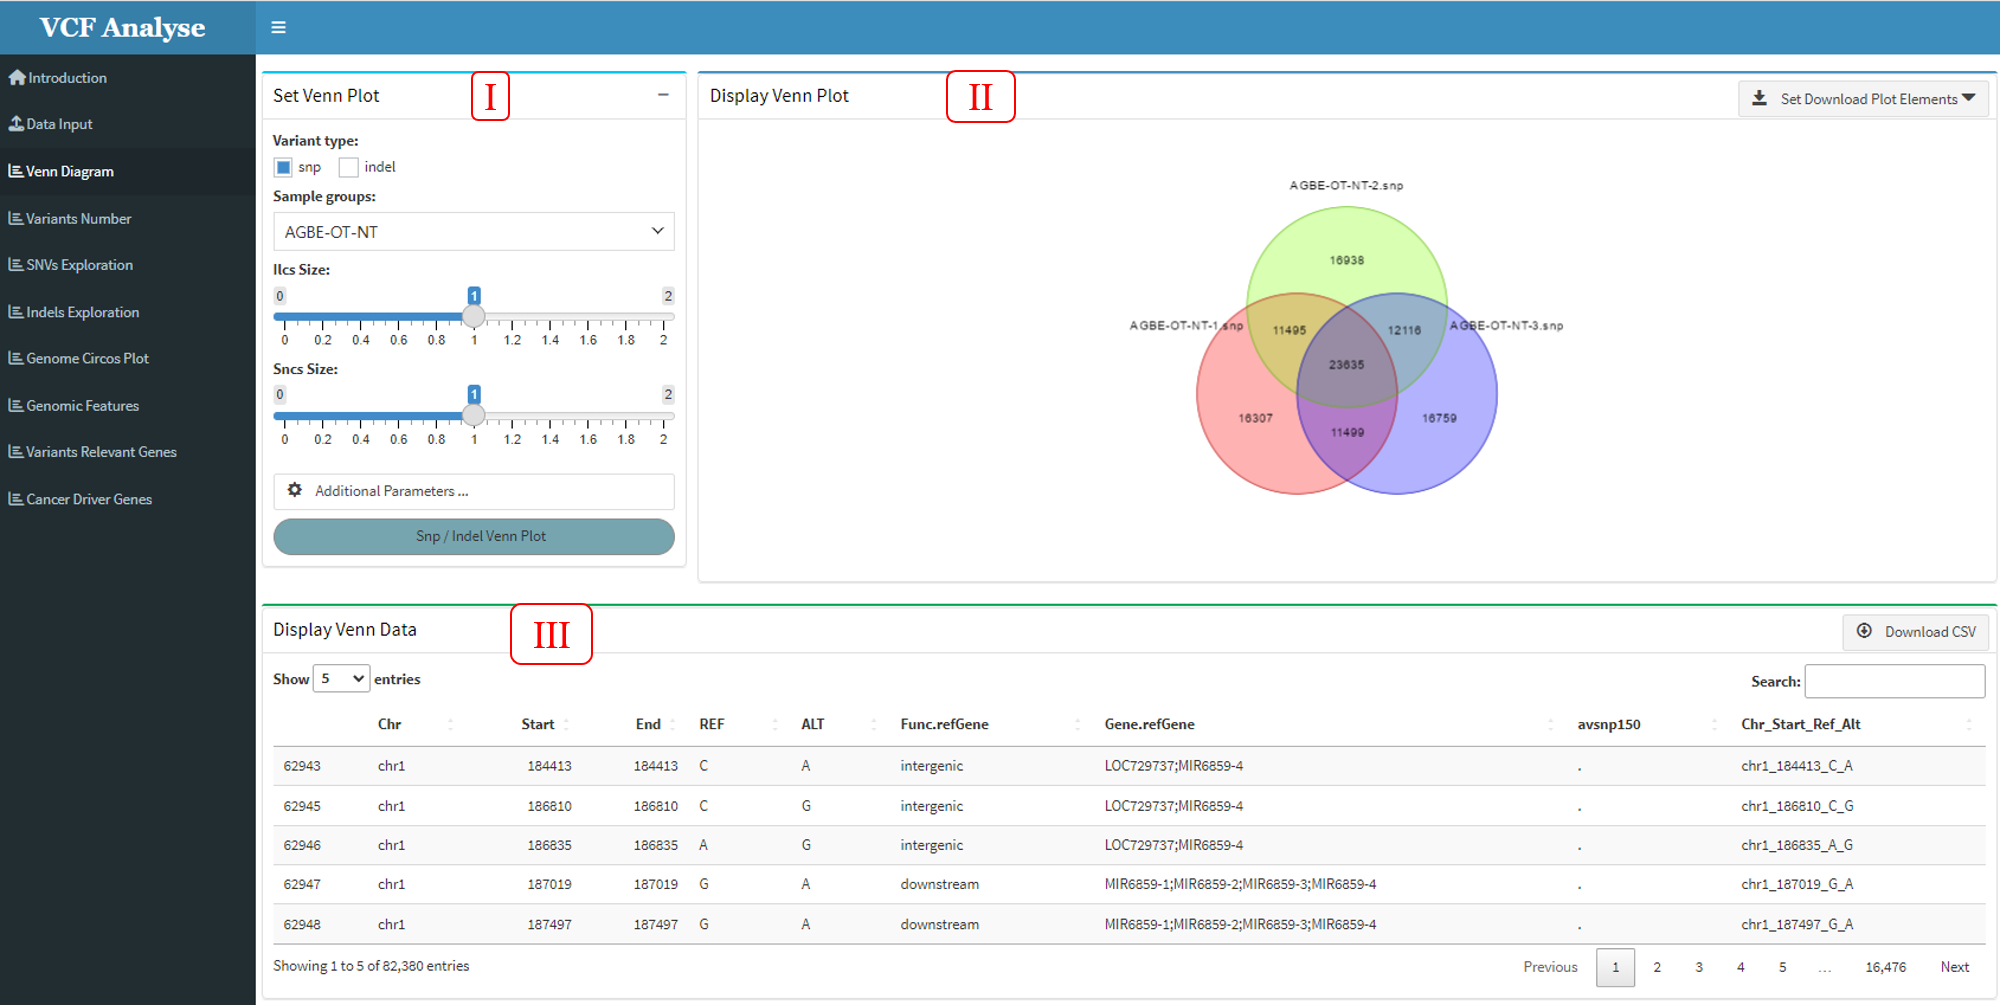Go to Data Input section
Viewport: 2000px width, 1005px height.
pyautogui.click(x=59, y=124)
